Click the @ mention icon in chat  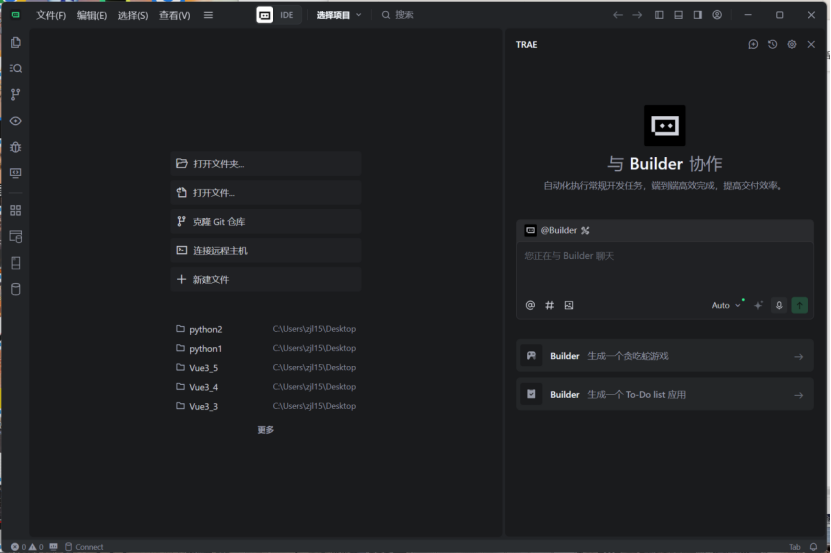(530, 305)
